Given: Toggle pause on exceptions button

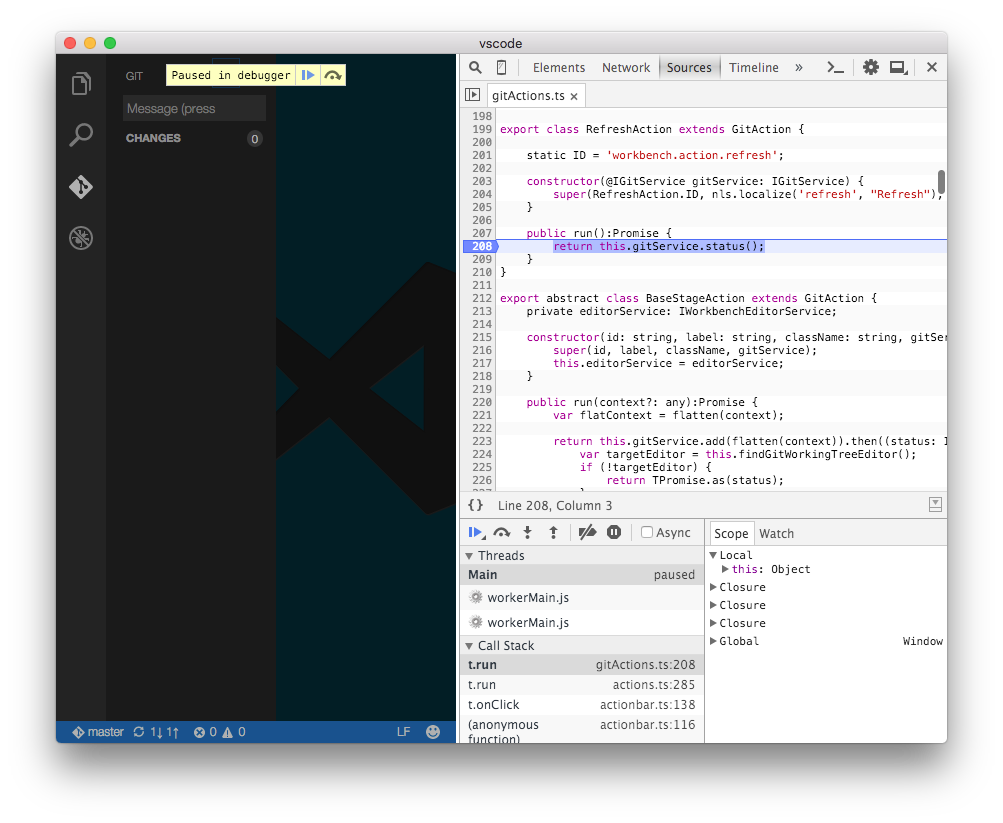Looking at the screenshot, I should (614, 532).
